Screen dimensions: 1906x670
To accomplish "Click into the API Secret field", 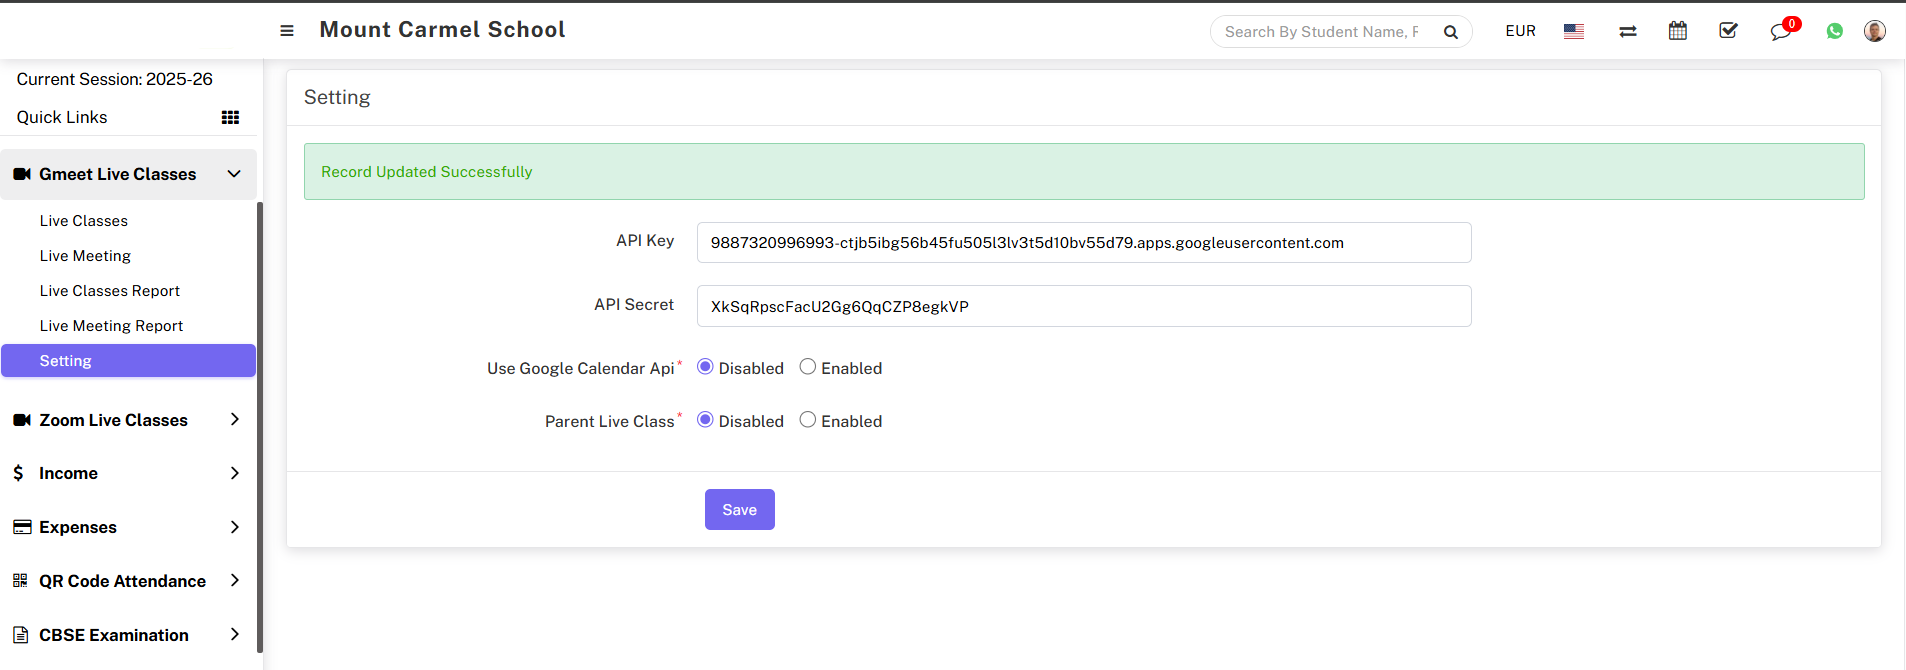I will [1083, 306].
